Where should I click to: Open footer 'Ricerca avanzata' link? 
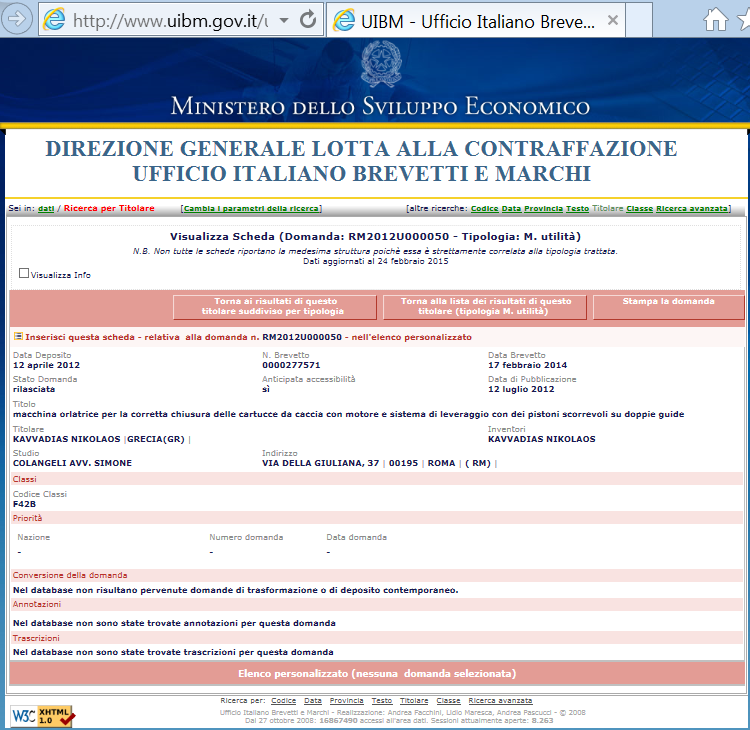click(500, 701)
